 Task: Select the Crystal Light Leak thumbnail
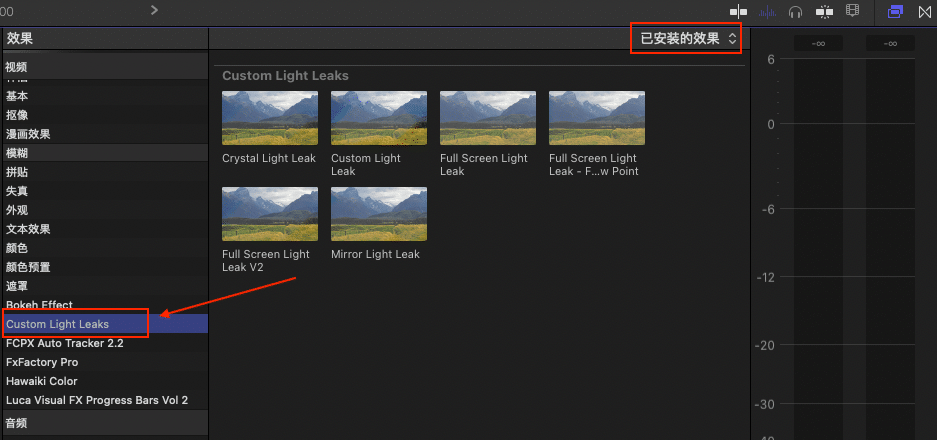click(270, 118)
